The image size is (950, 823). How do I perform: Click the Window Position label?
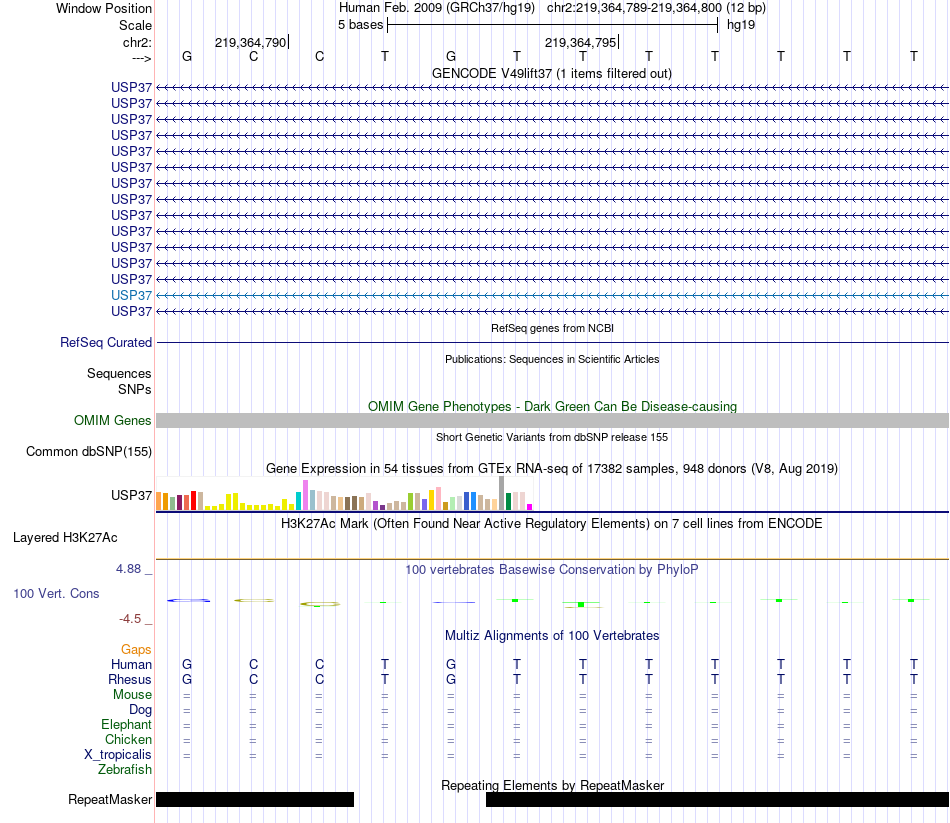click(104, 8)
